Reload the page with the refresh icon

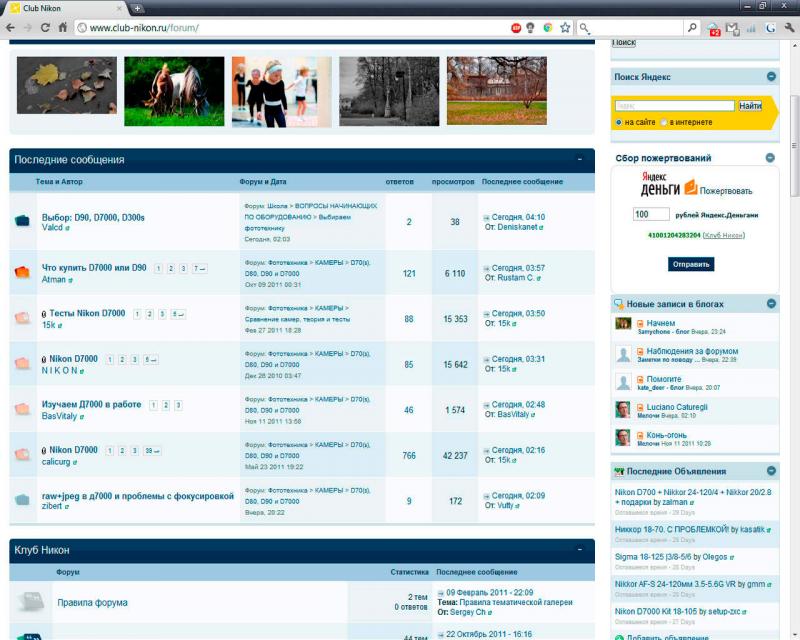pyautogui.click(x=45, y=28)
